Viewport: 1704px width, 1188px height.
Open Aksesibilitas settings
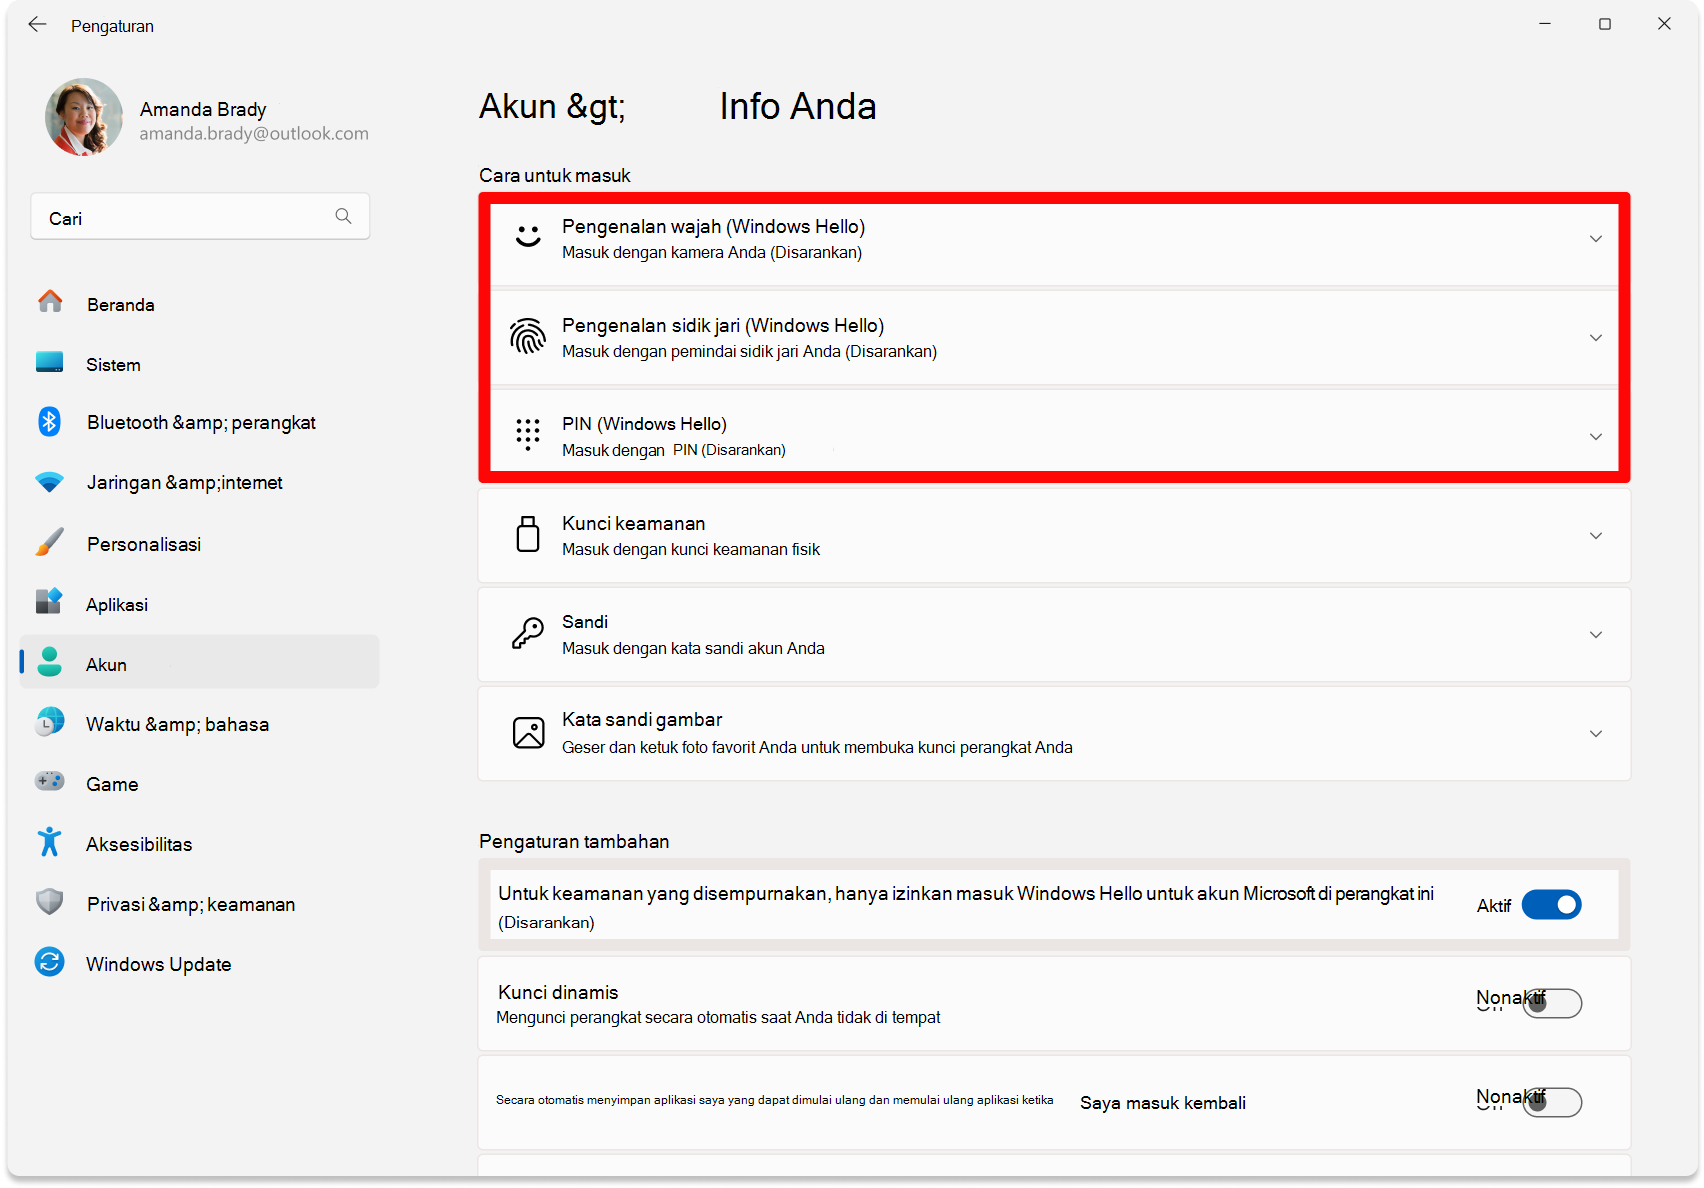pos(200,844)
